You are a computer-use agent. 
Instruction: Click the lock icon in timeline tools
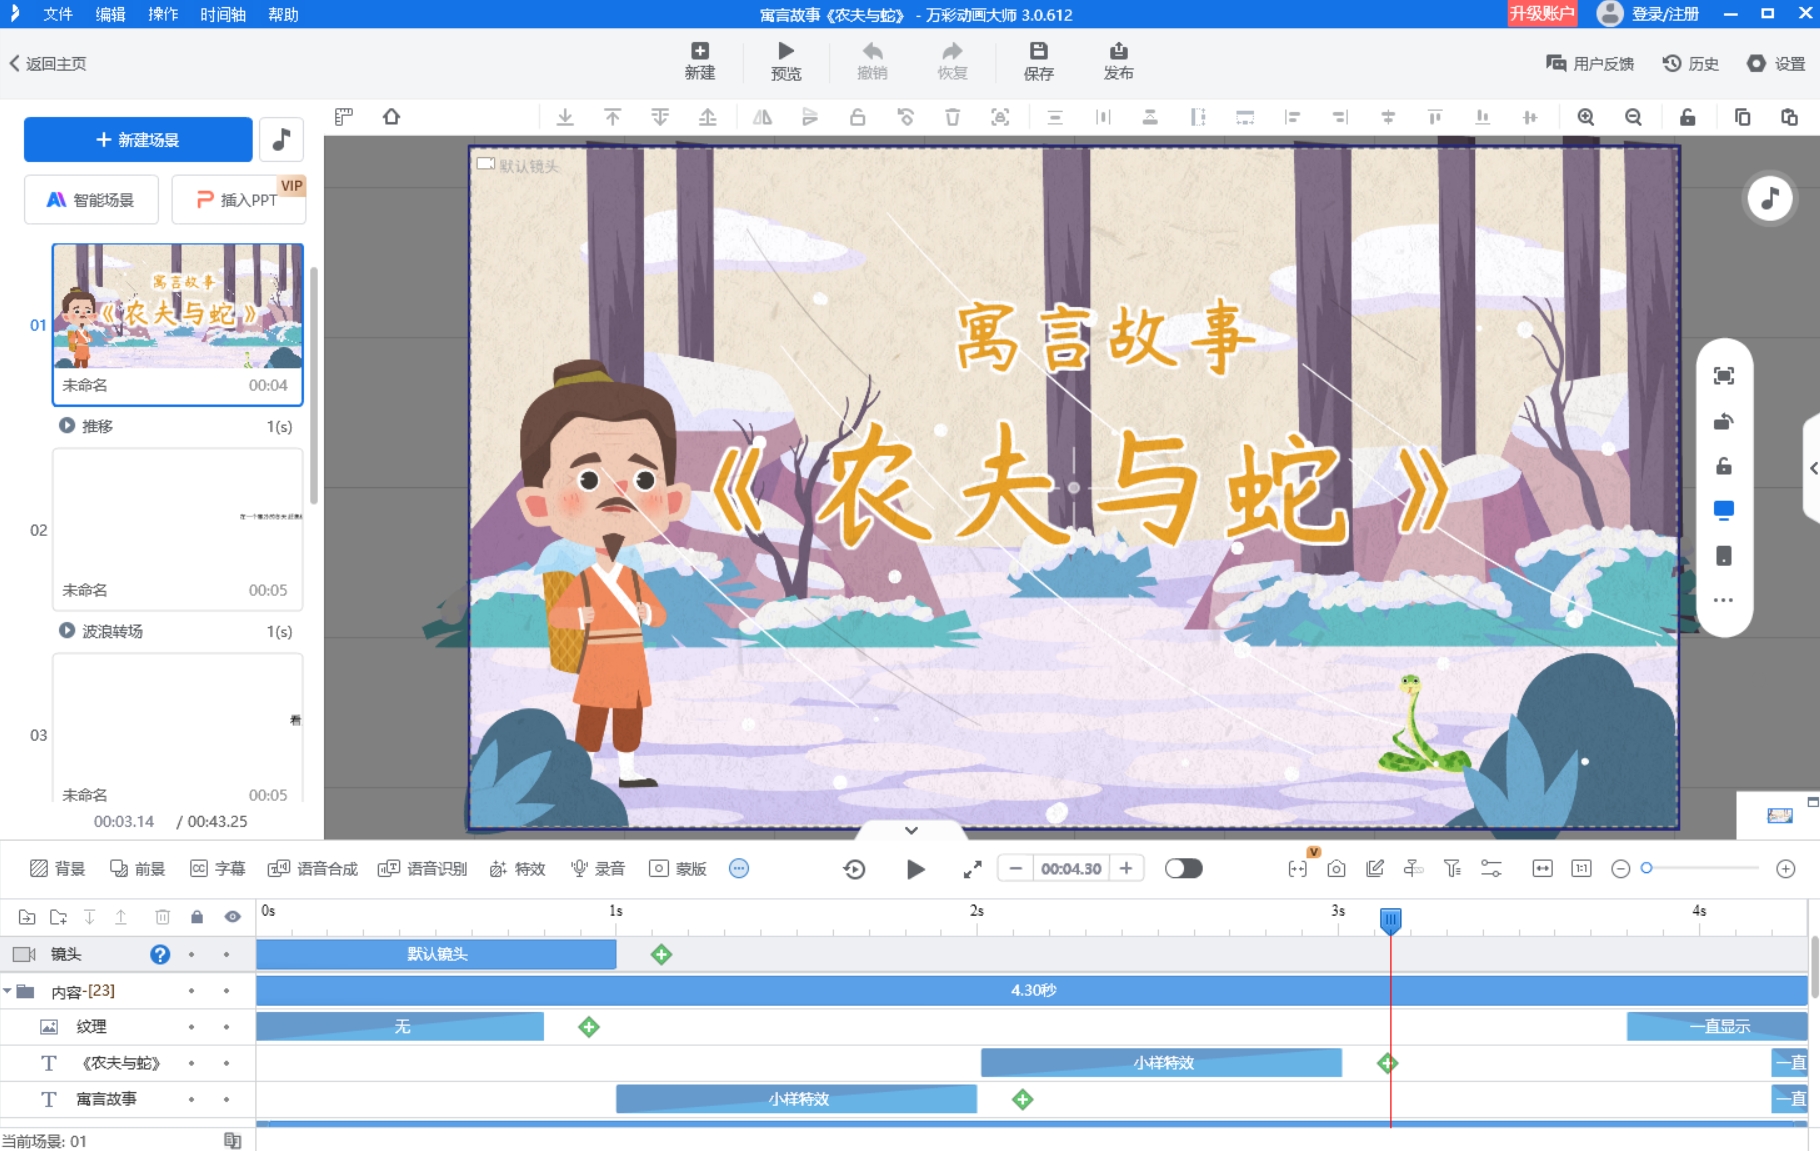tap(196, 916)
